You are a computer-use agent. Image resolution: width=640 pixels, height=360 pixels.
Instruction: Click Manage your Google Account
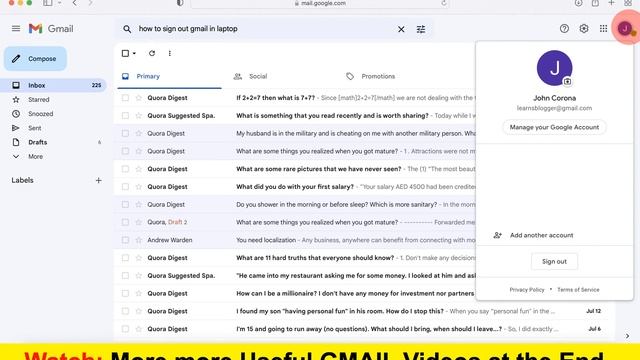coord(554,127)
